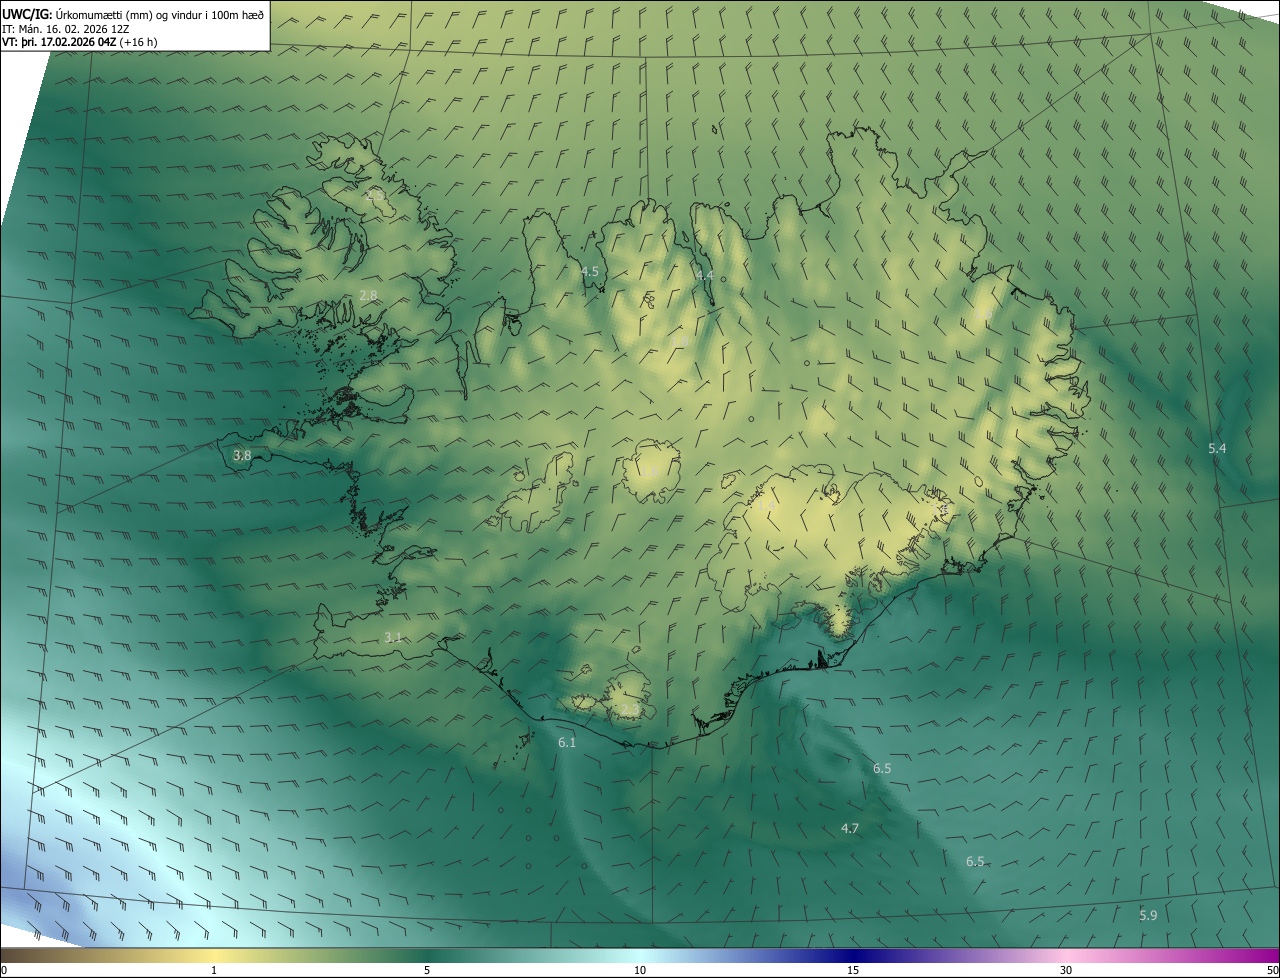Click the valid time 'VT: þri. 17.02.2026 04Z (+16 h)'
Screen dimensions: 1280x978
pyautogui.click(x=80, y=42)
